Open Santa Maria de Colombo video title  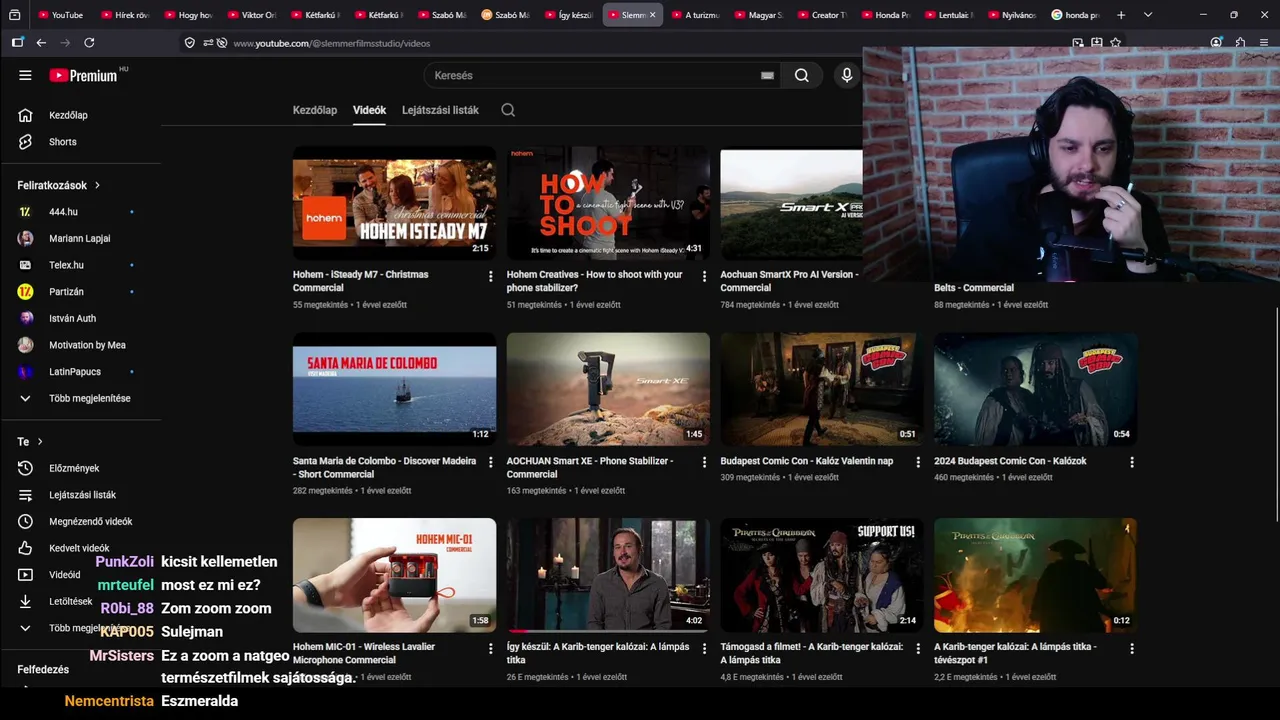(385, 467)
